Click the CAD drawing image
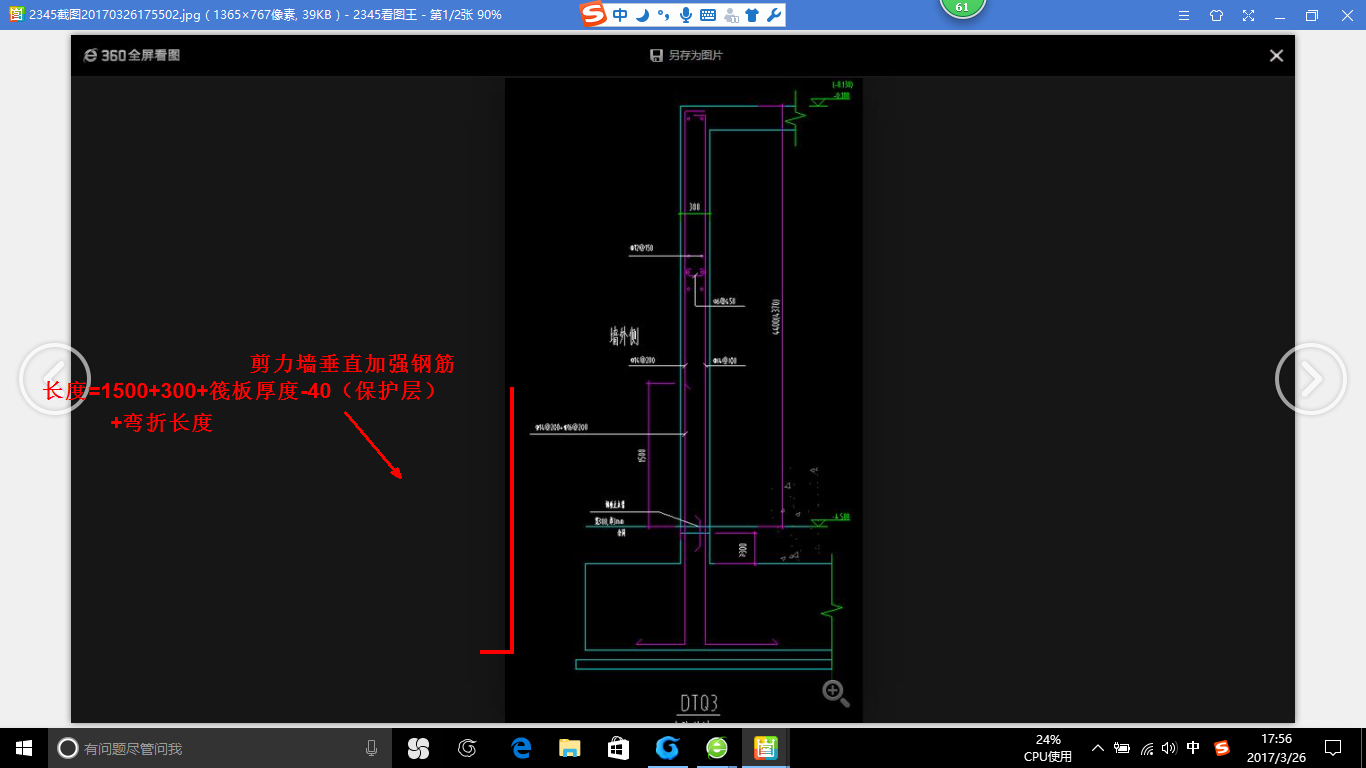The width and height of the screenshot is (1366, 768). [683, 400]
